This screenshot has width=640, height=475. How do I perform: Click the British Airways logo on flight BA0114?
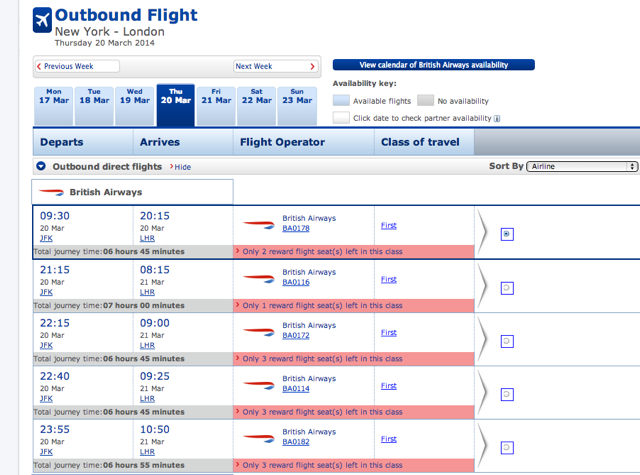coord(259,385)
